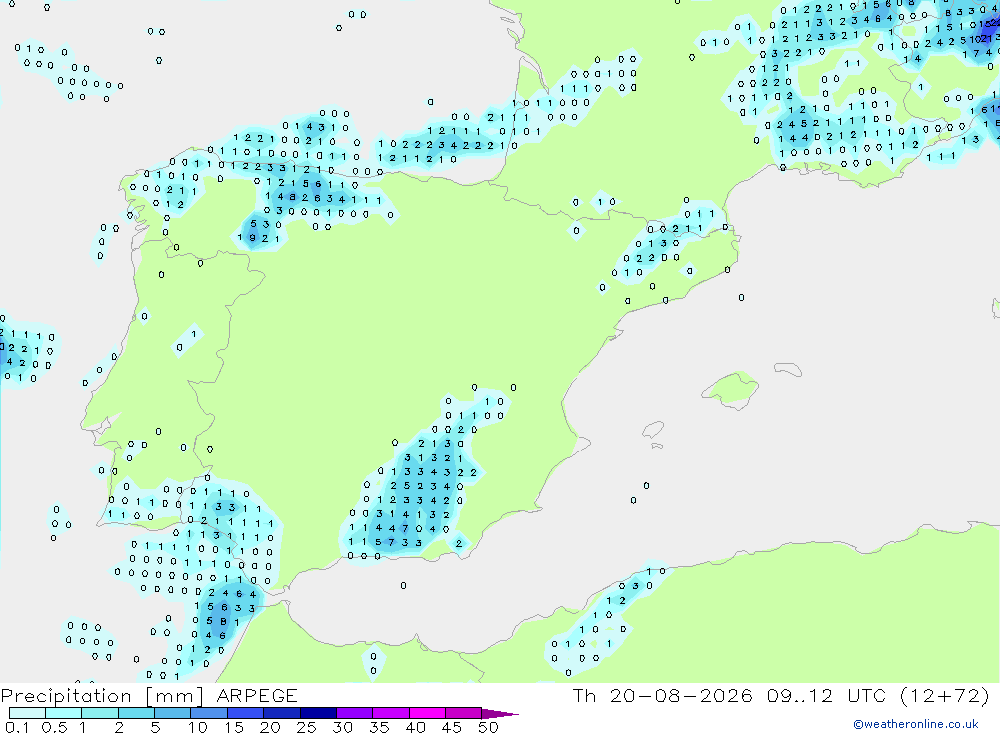Pick the 1–2 mm legend color swatch
Viewport: 1000px width, 733px height.
pos(100,713)
